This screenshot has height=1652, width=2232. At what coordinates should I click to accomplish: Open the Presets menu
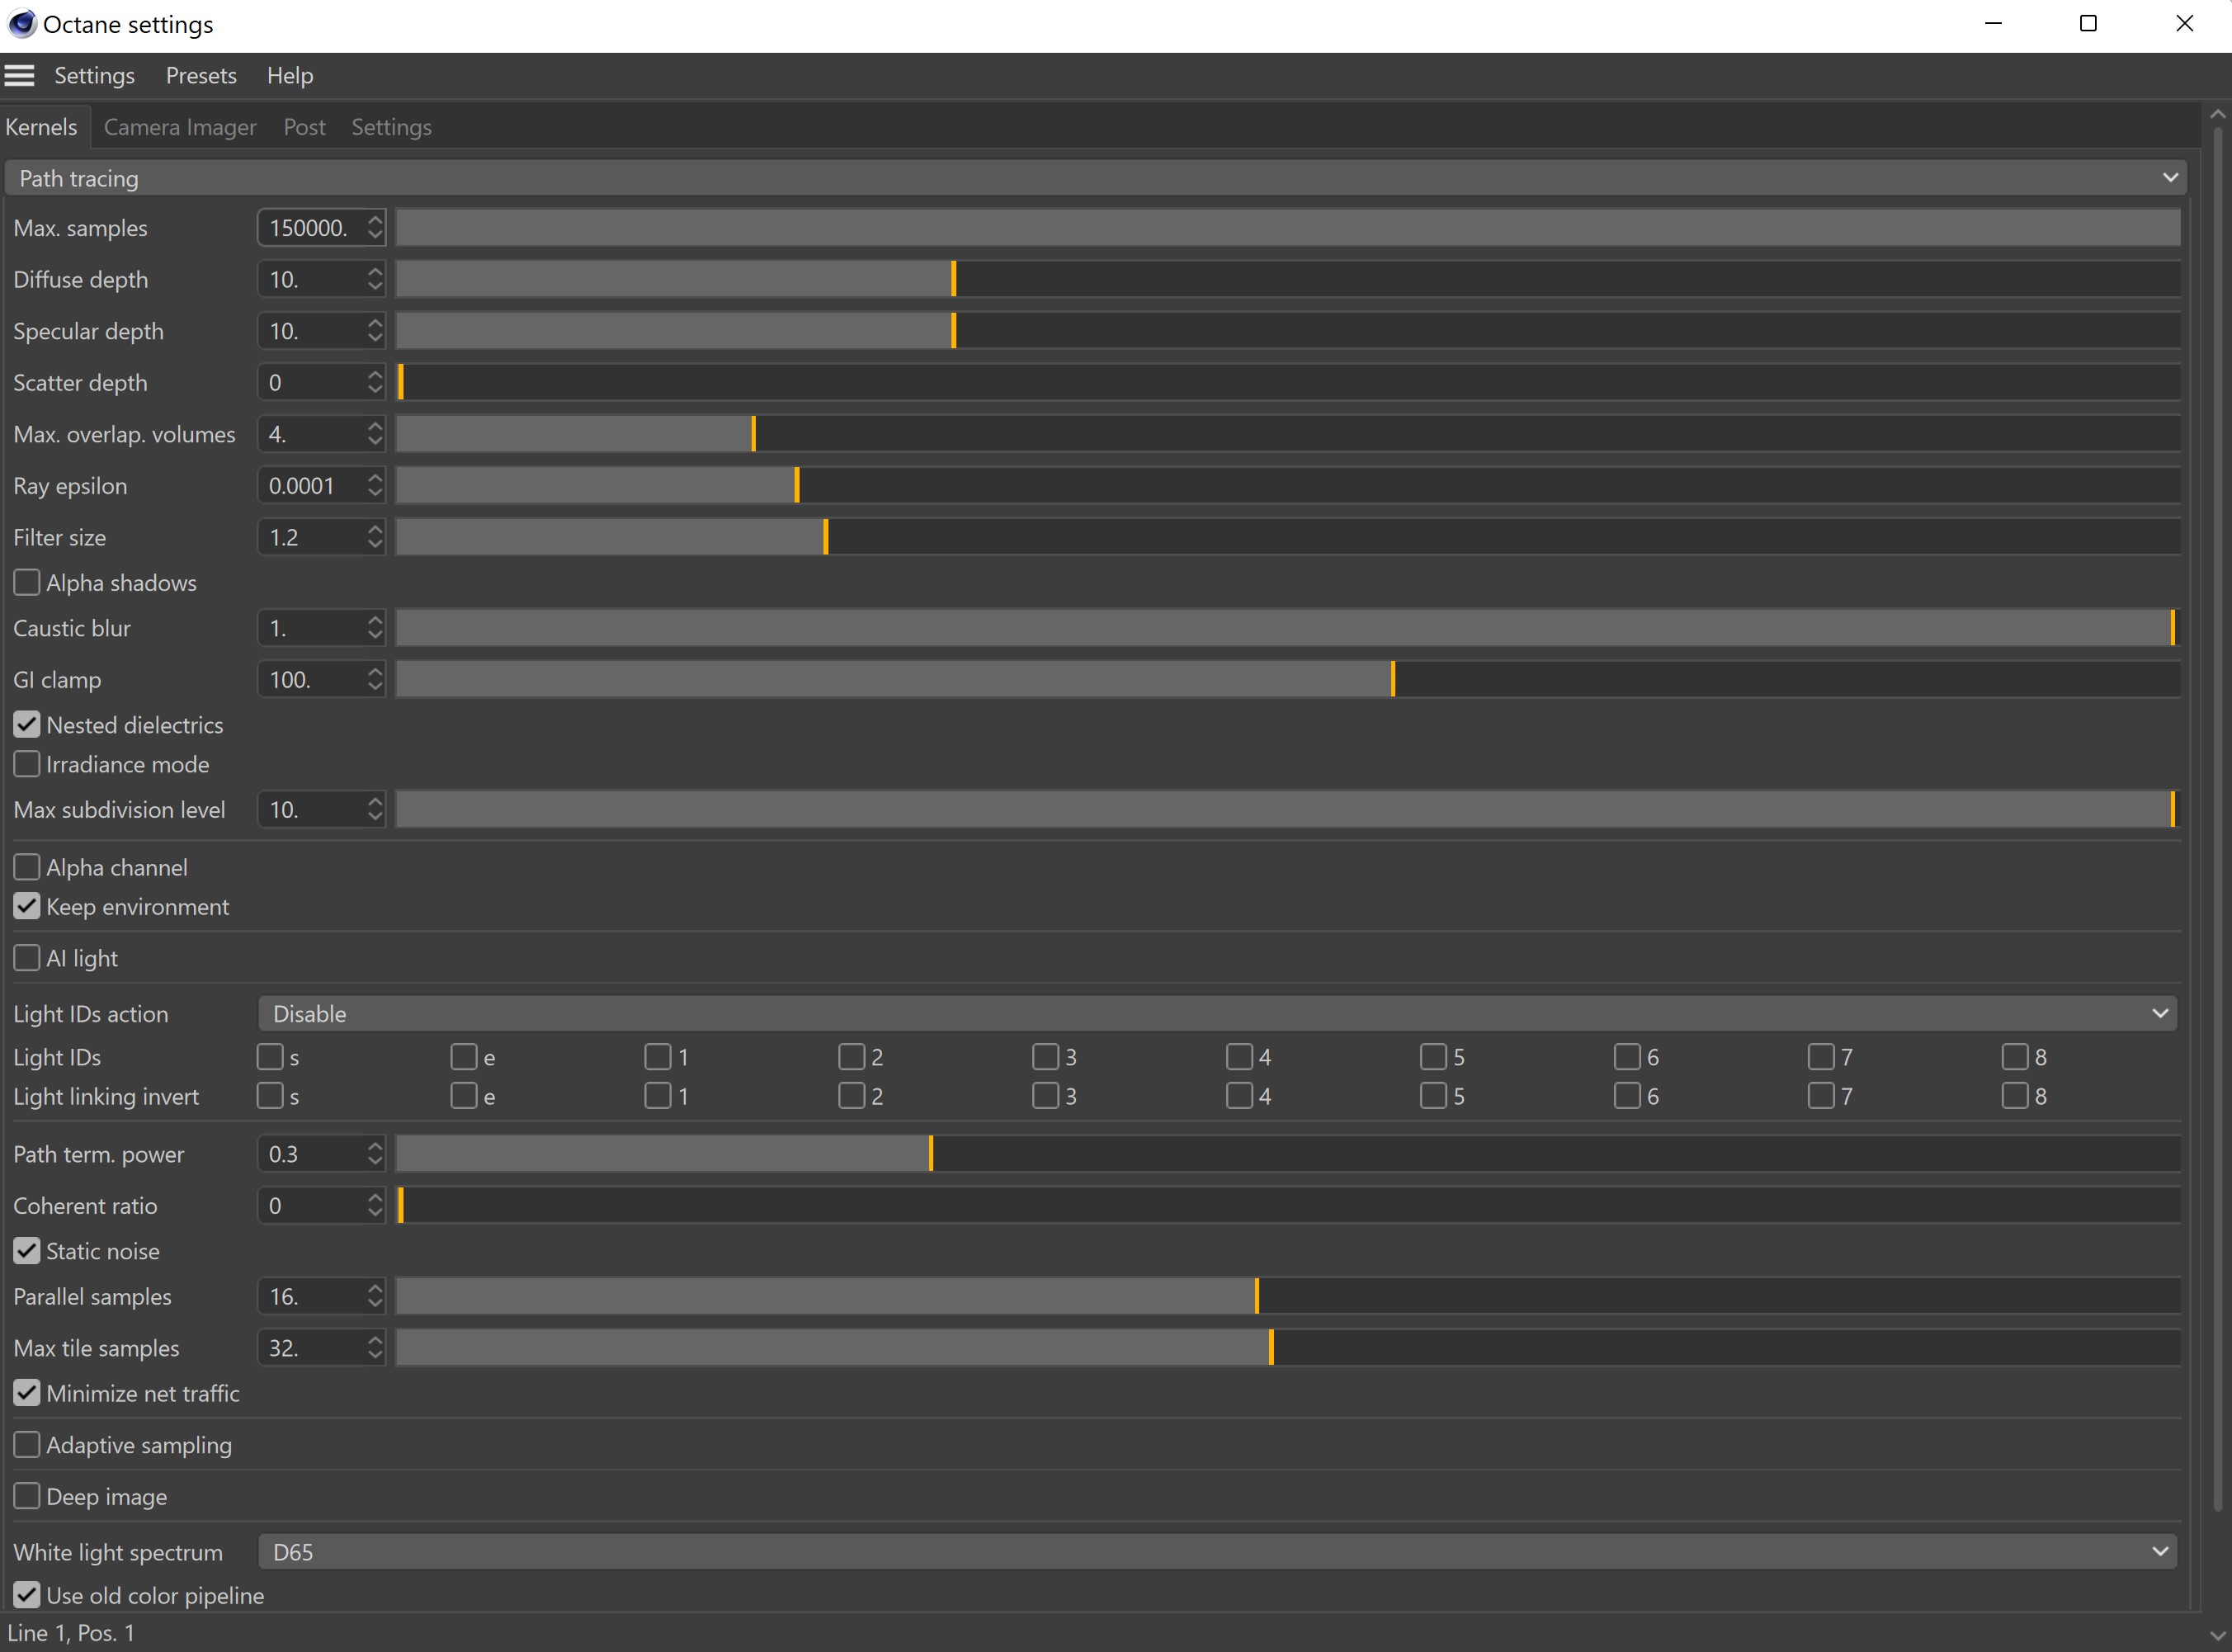[201, 76]
